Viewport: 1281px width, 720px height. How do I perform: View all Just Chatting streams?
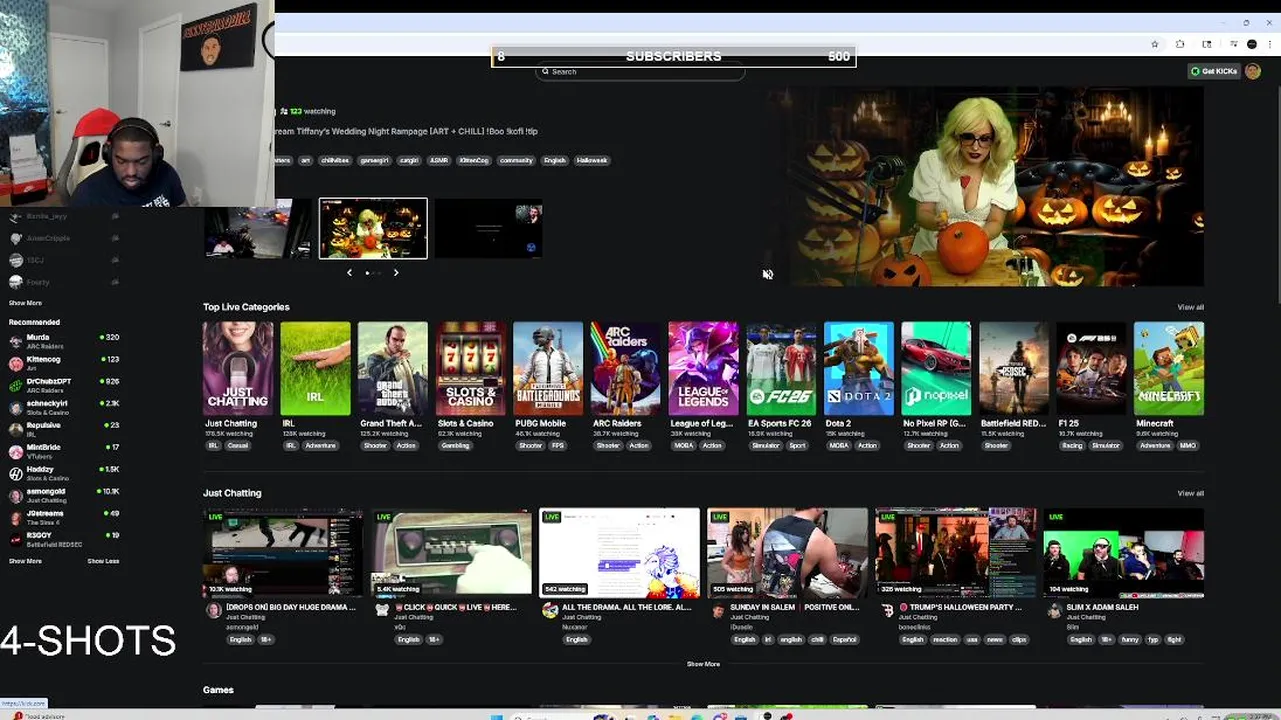[x=1190, y=493]
